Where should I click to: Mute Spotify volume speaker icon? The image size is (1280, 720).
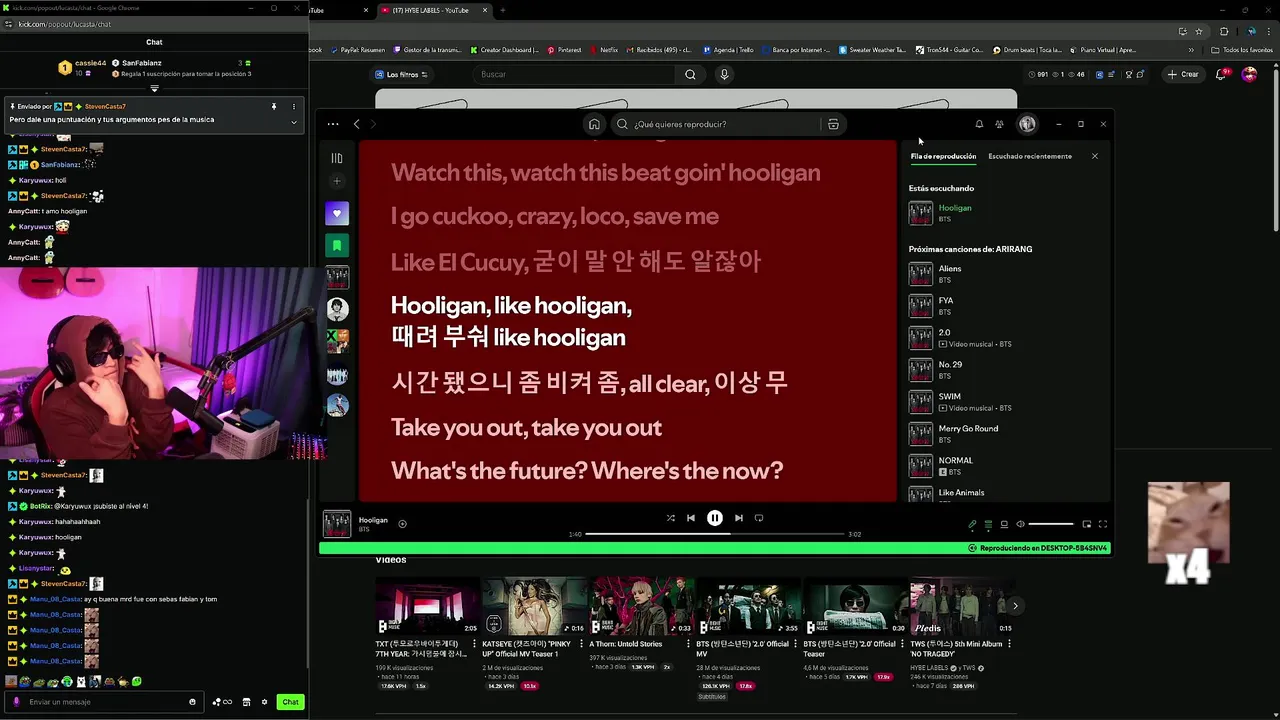click(x=1020, y=524)
